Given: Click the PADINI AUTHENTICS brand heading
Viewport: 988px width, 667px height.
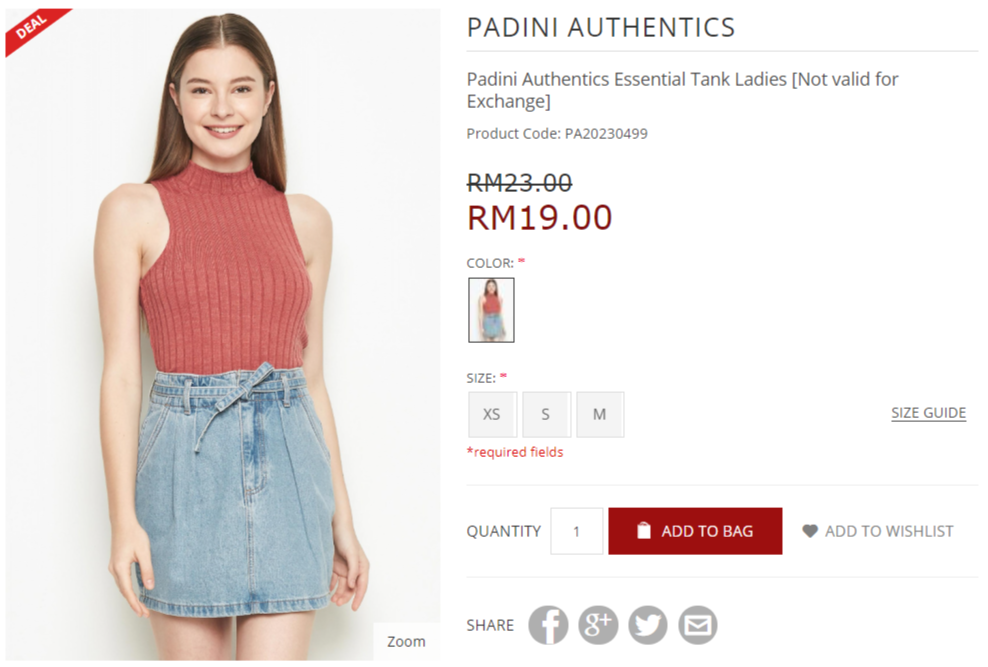Looking at the screenshot, I should (x=600, y=28).
